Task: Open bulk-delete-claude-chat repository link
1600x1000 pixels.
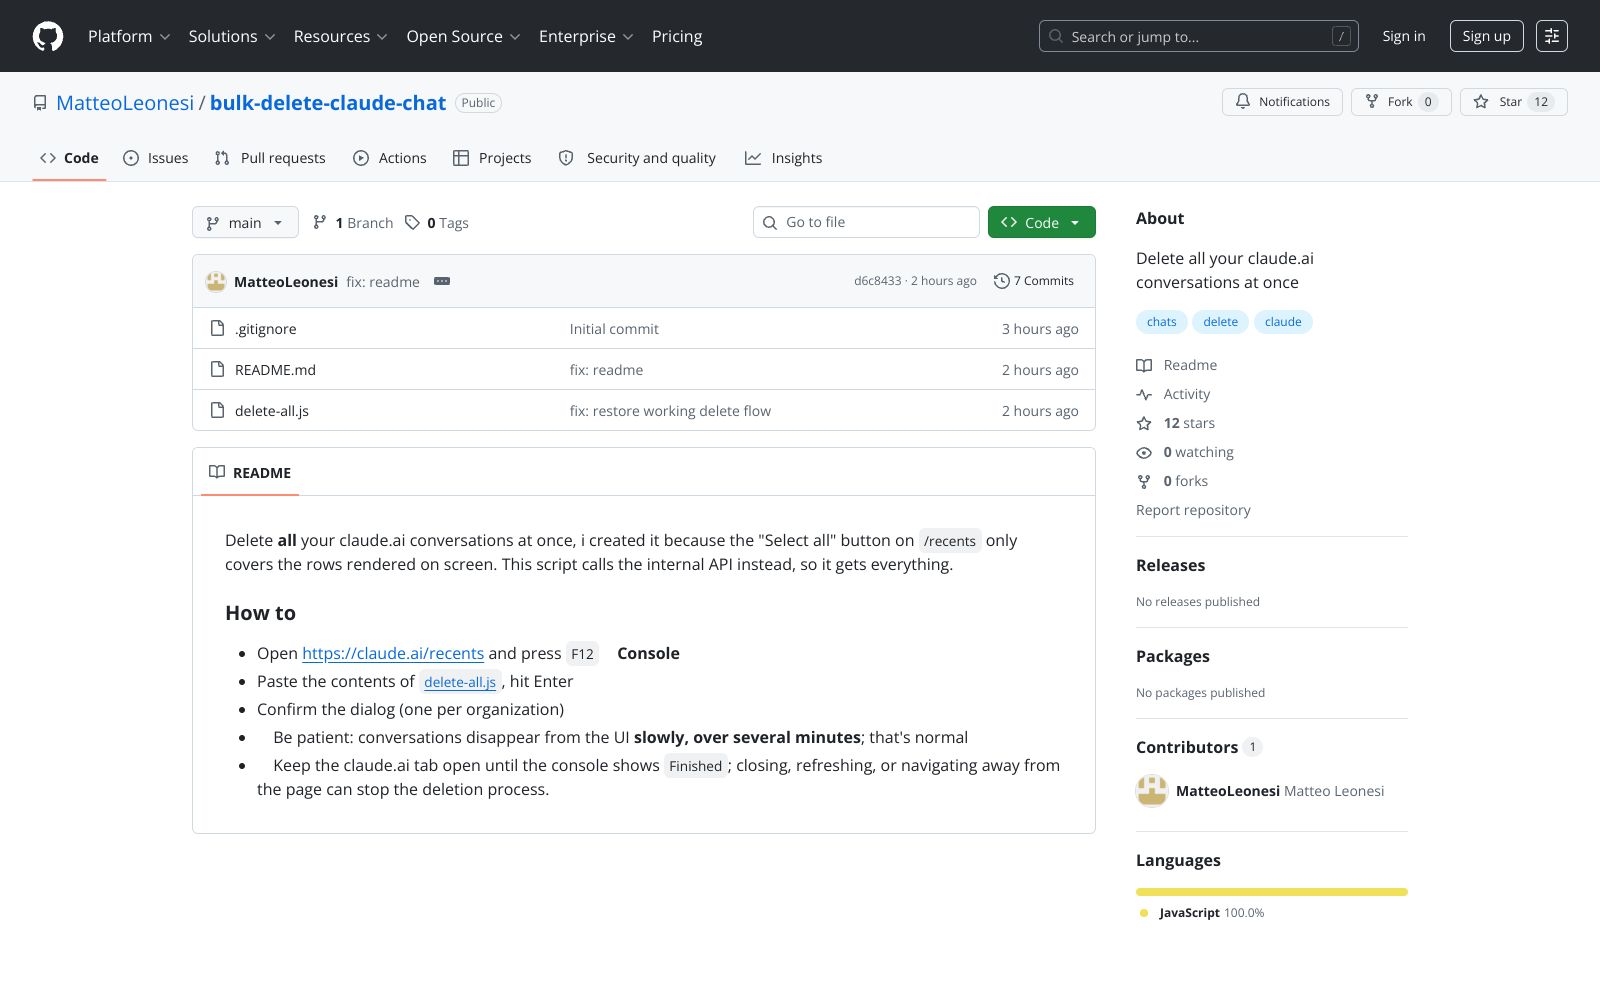Action: point(328,103)
